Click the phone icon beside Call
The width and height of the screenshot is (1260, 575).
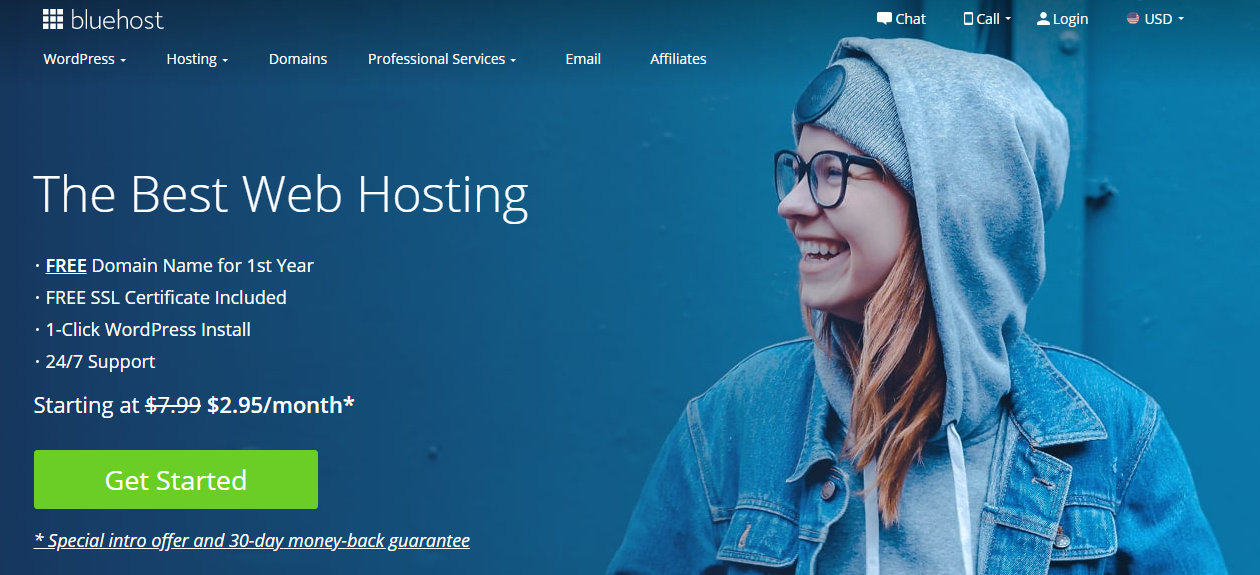[x=968, y=19]
